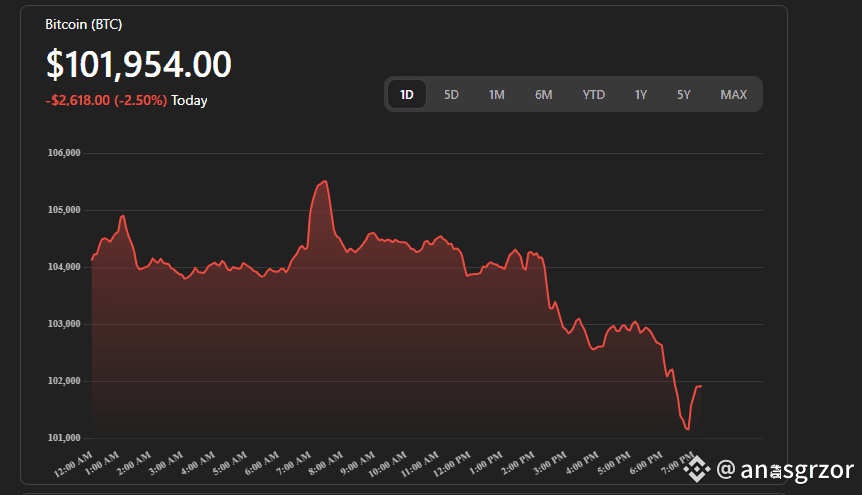The width and height of the screenshot is (862, 495).
Task: Click the 106,000 axis label
Action: [x=64, y=153]
